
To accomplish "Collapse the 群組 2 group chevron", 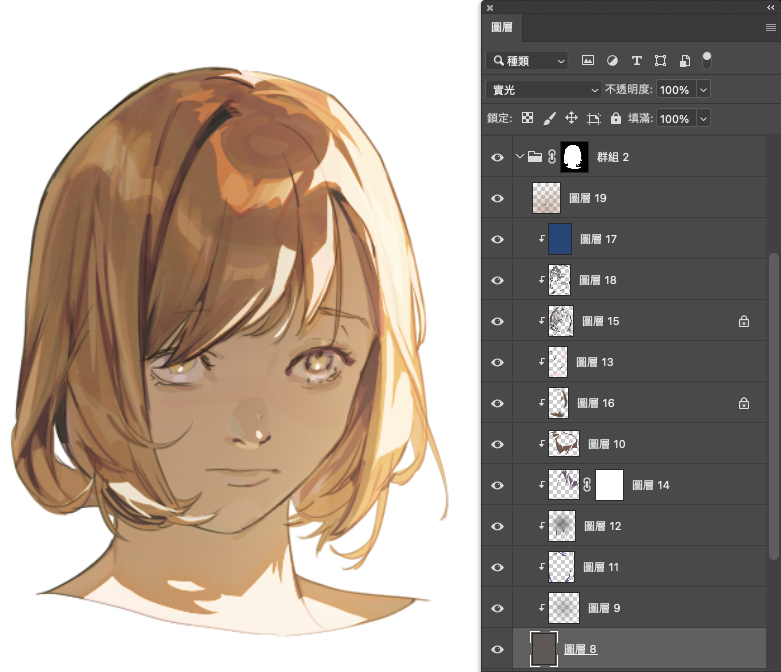I will click(x=520, y=156).
